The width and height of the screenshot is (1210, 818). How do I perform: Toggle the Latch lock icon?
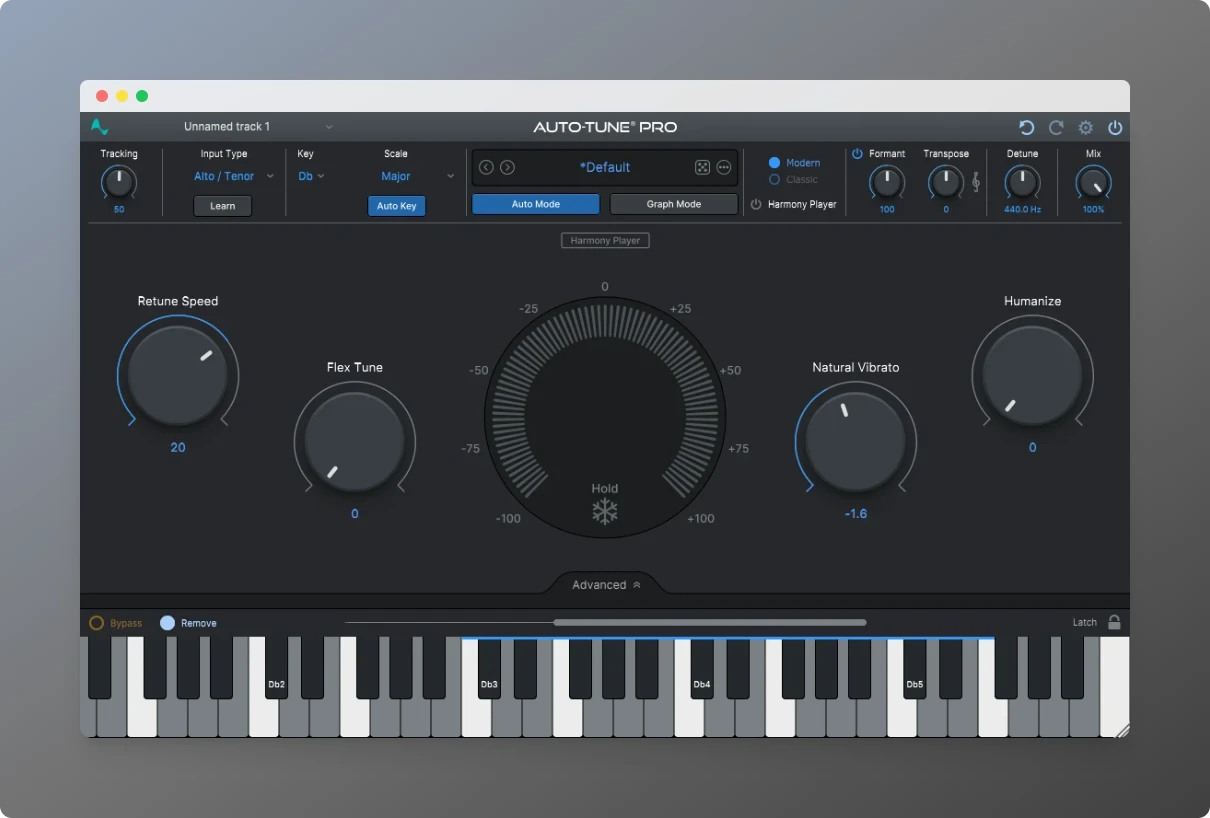[1114, 622]
